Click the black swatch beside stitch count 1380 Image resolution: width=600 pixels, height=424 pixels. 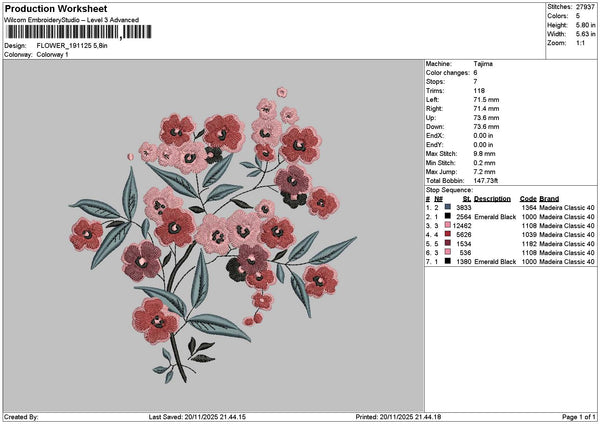448,261
